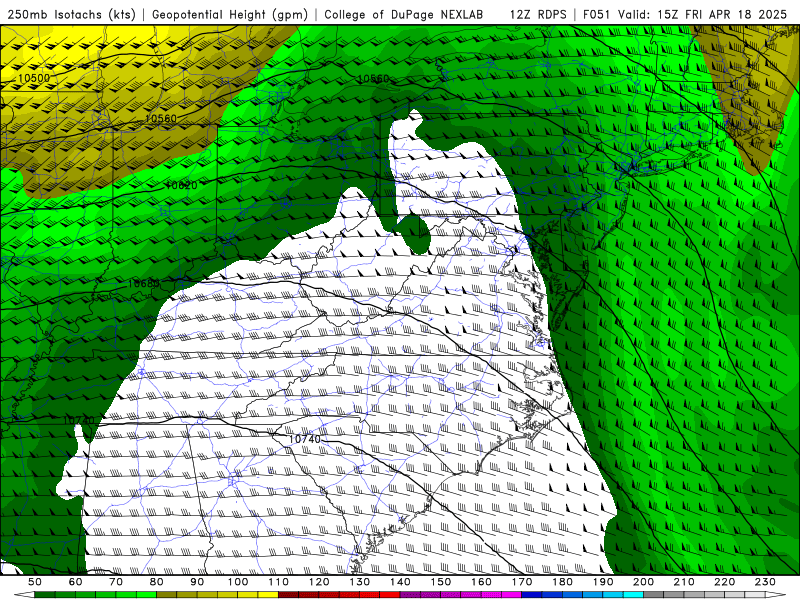This screenshot has height=600, width=800.
Task: Click the 10560 contour label in dark green region
Action: point(373,79)
